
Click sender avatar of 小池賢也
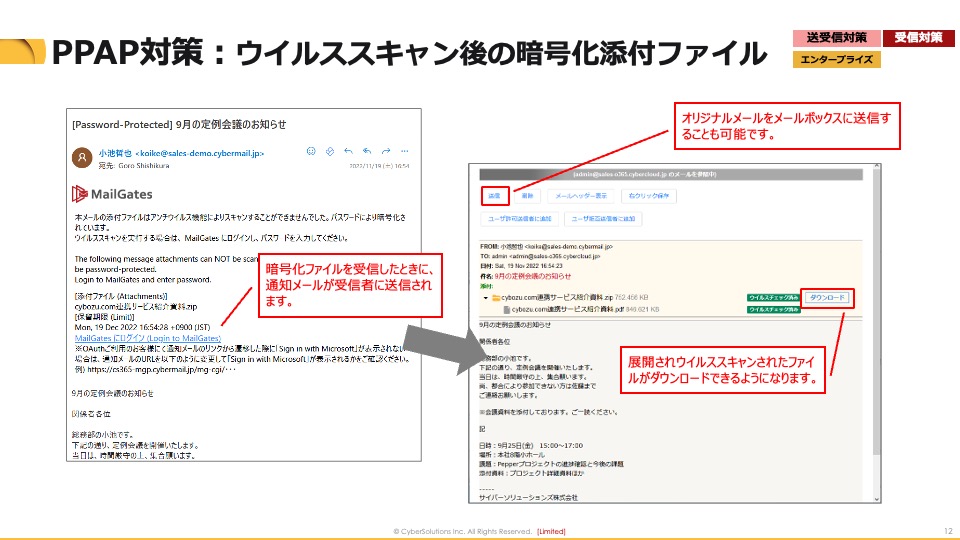coord(82,158)
